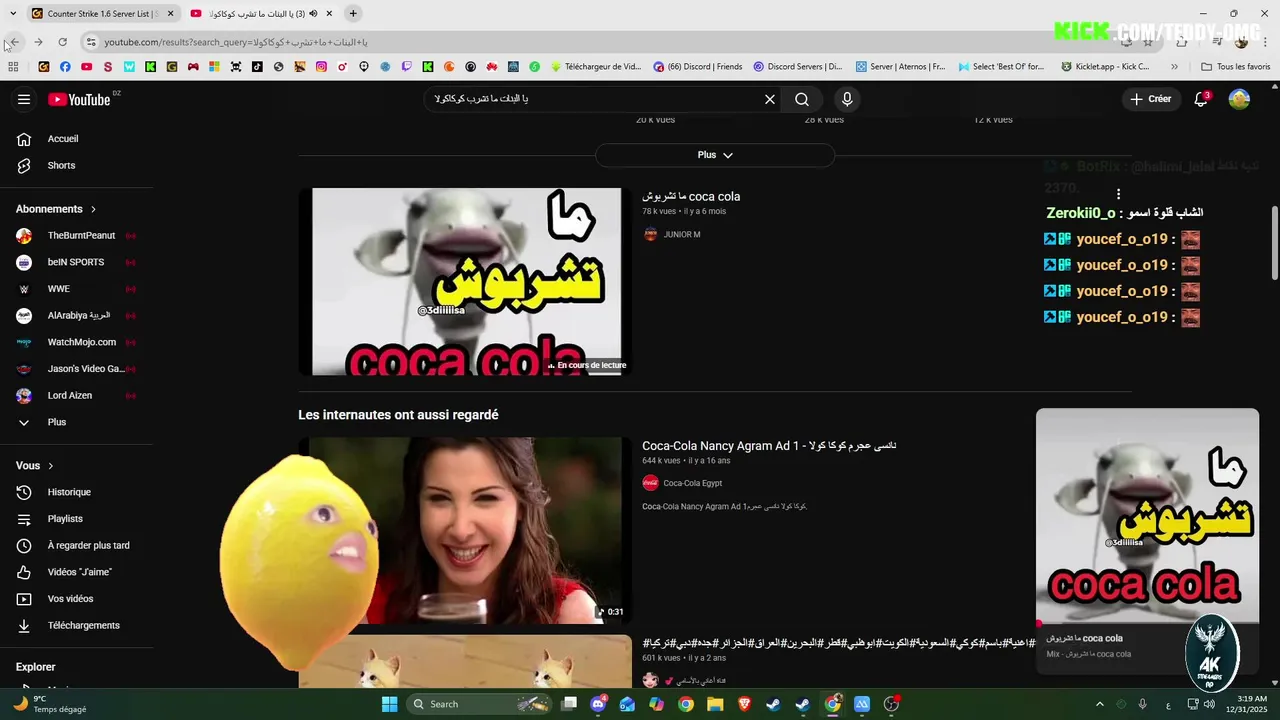Go forward in browser history
The height and width of the screenshot is (720, 1280).
click(38, 42)
